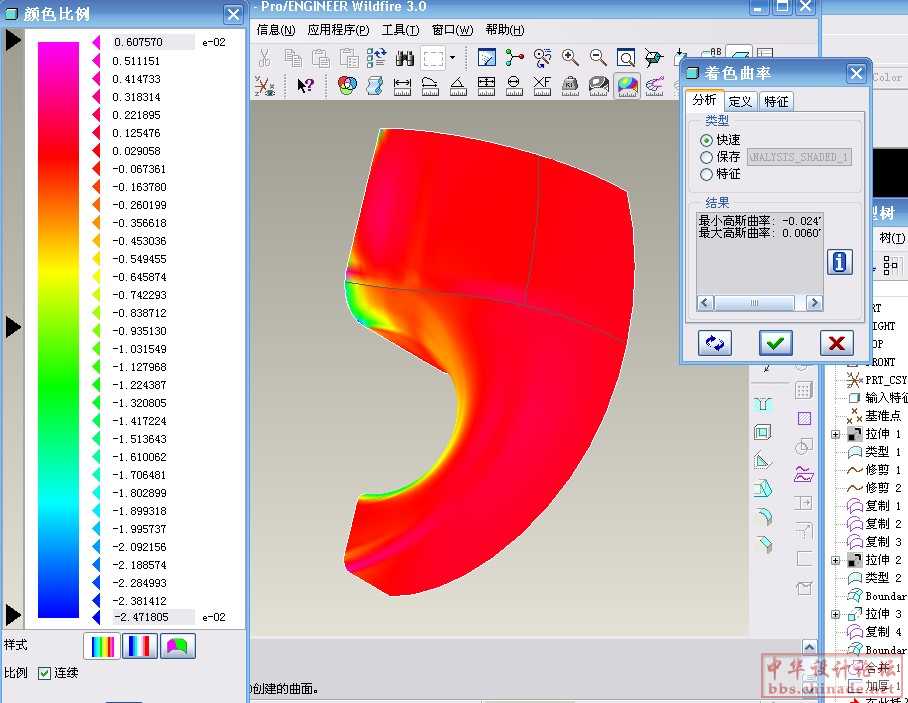Click the red X cancel button

click(x=836, y=343)
